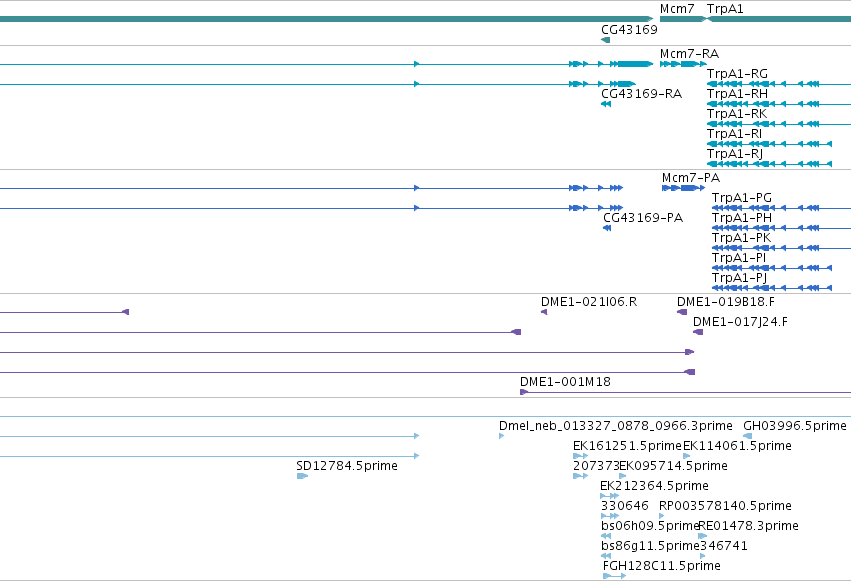
Task: Select the CG43169-RA transcript arrow glyph
Action: click(x=606, y=104)
